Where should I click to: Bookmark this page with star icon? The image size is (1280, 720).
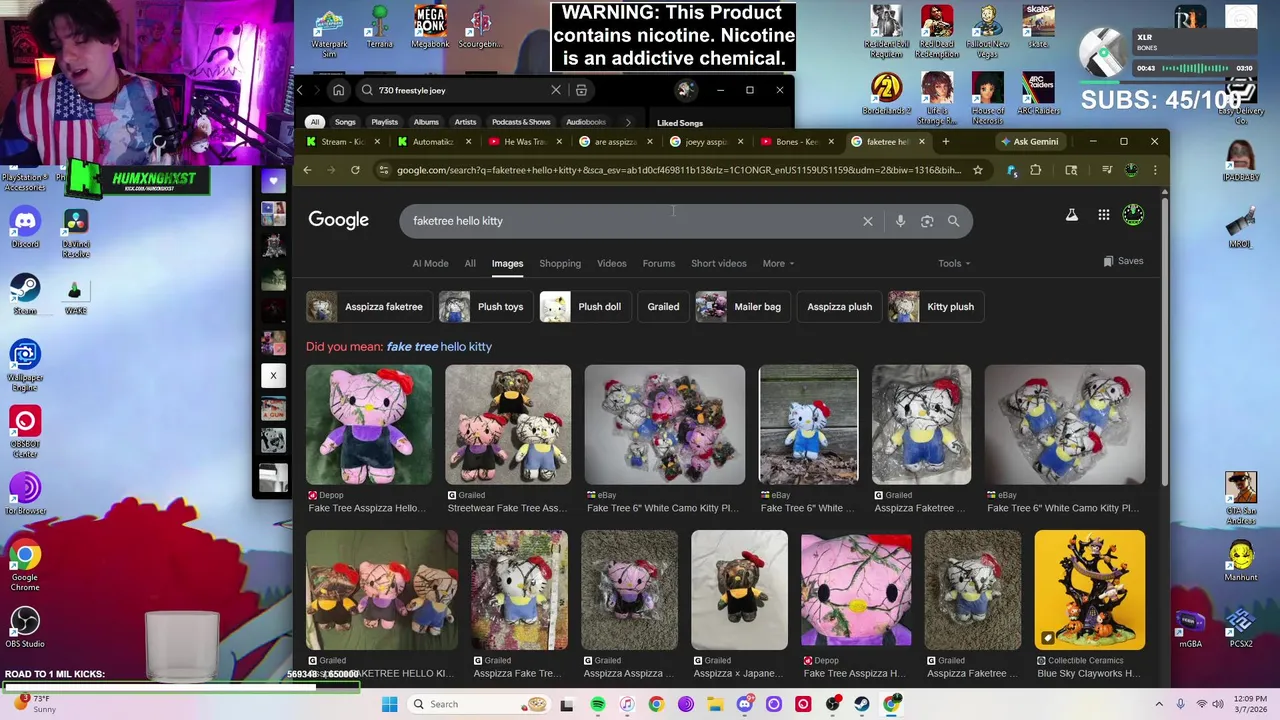977,170
